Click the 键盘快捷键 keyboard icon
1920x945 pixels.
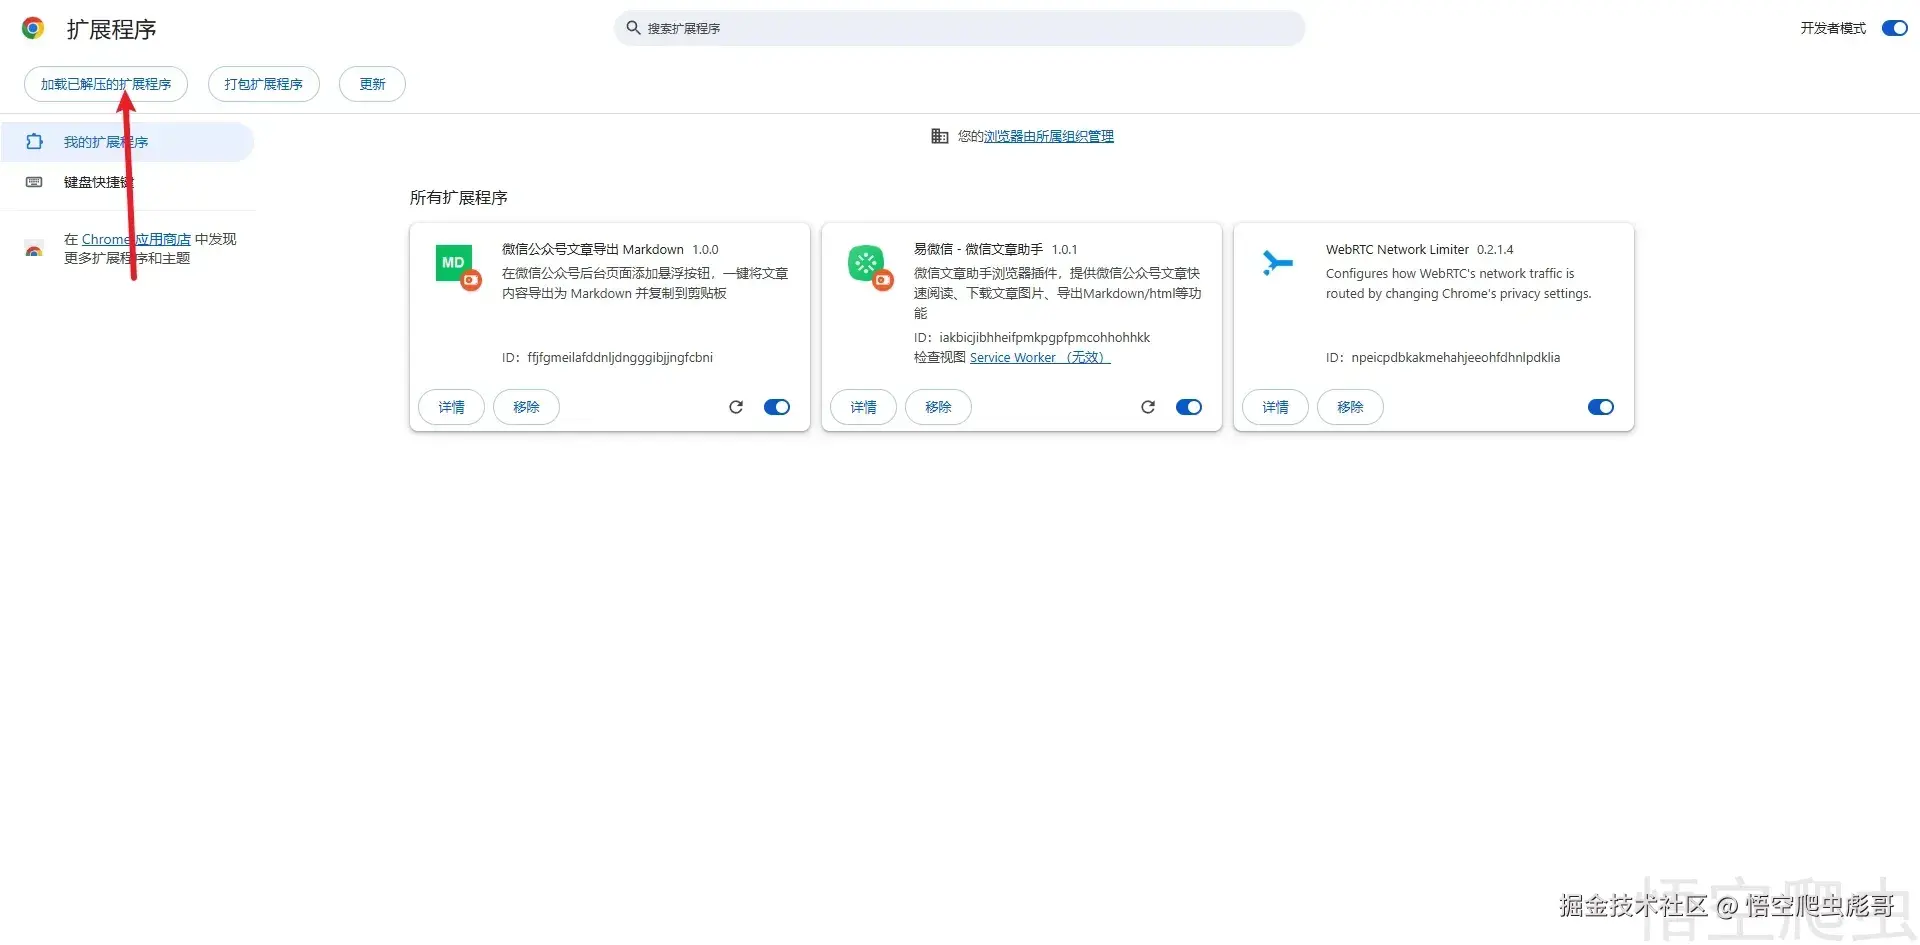pyautogui.click(x=34, y=182)
